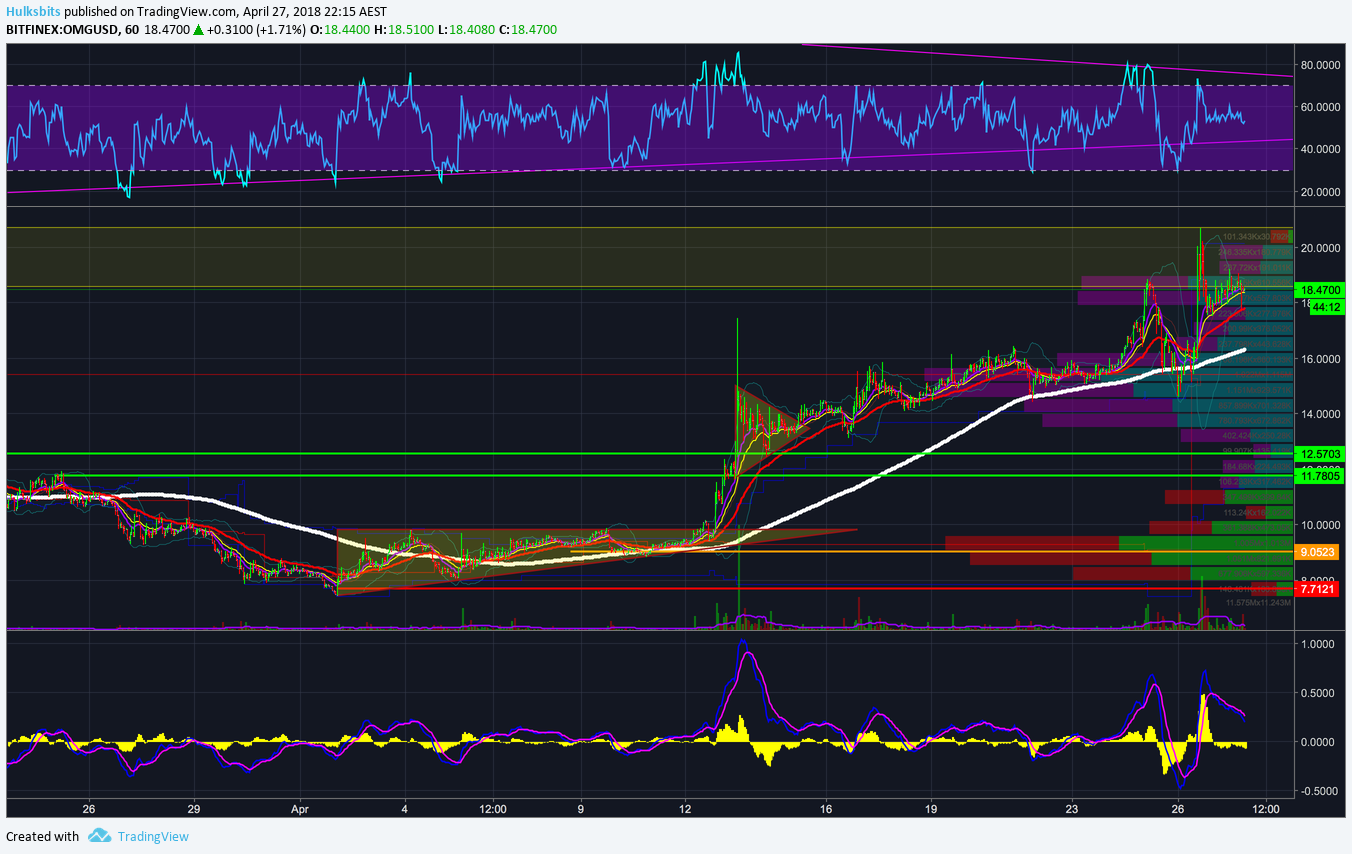Screen dimensions: 1352x854
Task: Click the 19 date on time axis
Action: pos(931,808)
